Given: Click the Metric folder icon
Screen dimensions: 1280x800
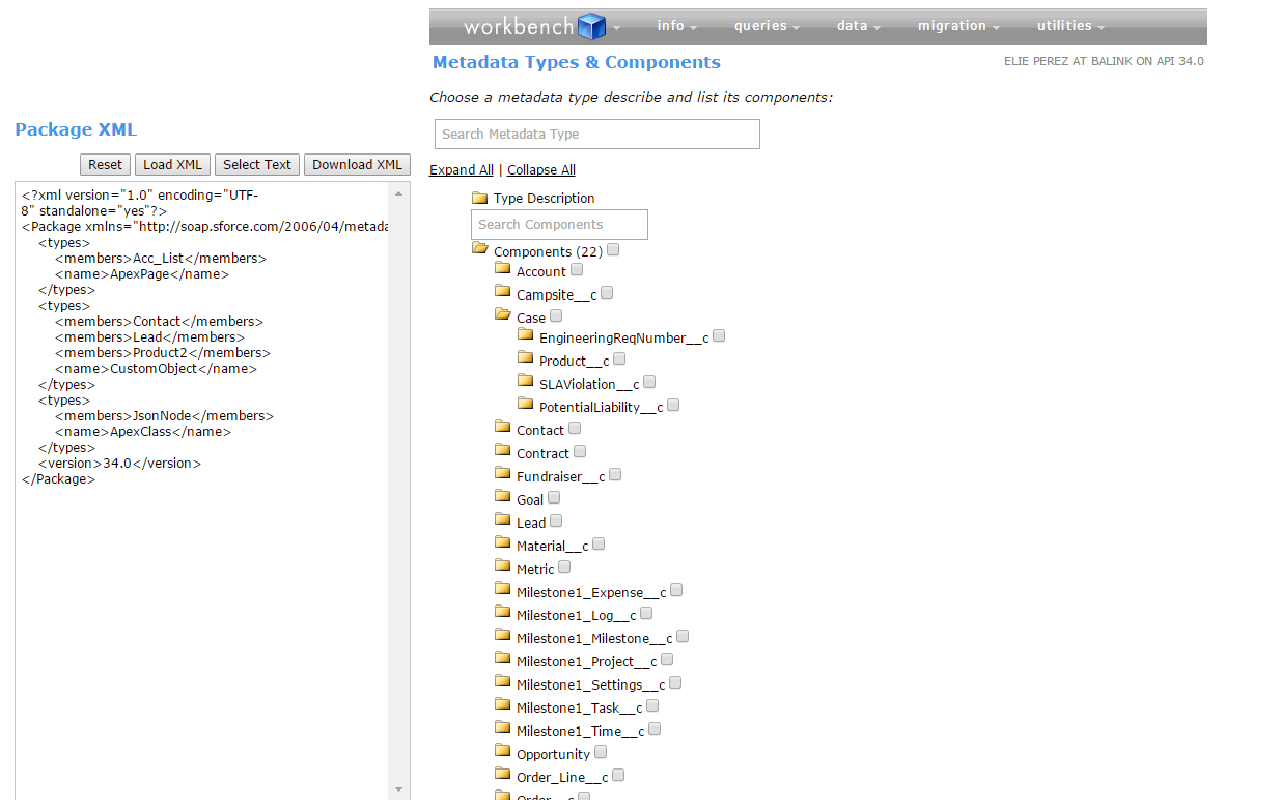Looking at the screenshot, I should (x=503, y=566).
